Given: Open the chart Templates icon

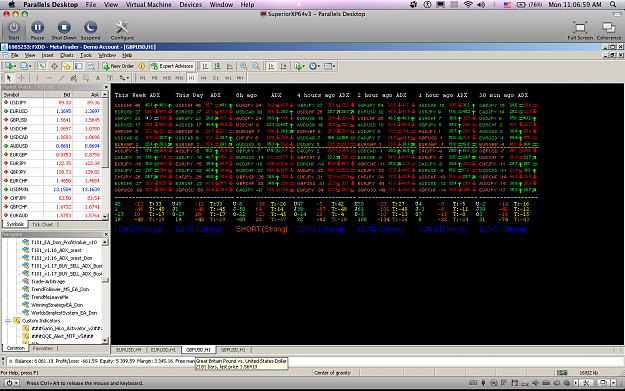Looking at the screenshot, I should [x=328, y=66].
